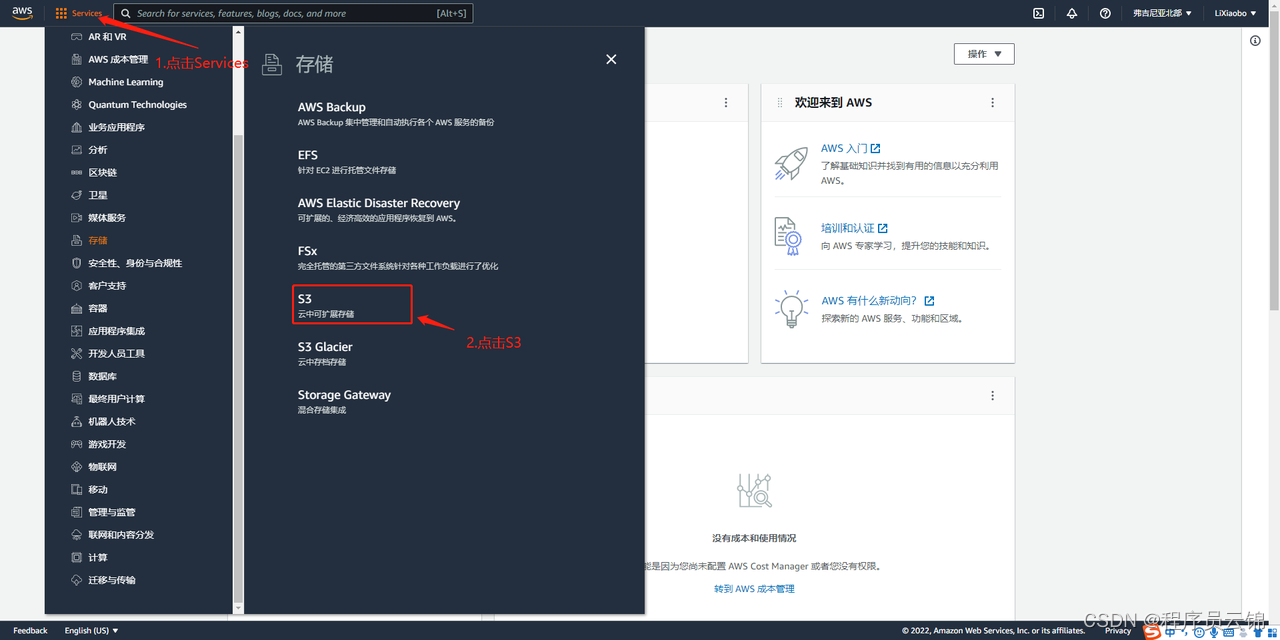Screen dimensions: 1280x640
Task: Select the 物联网 category
Action: 102,467
